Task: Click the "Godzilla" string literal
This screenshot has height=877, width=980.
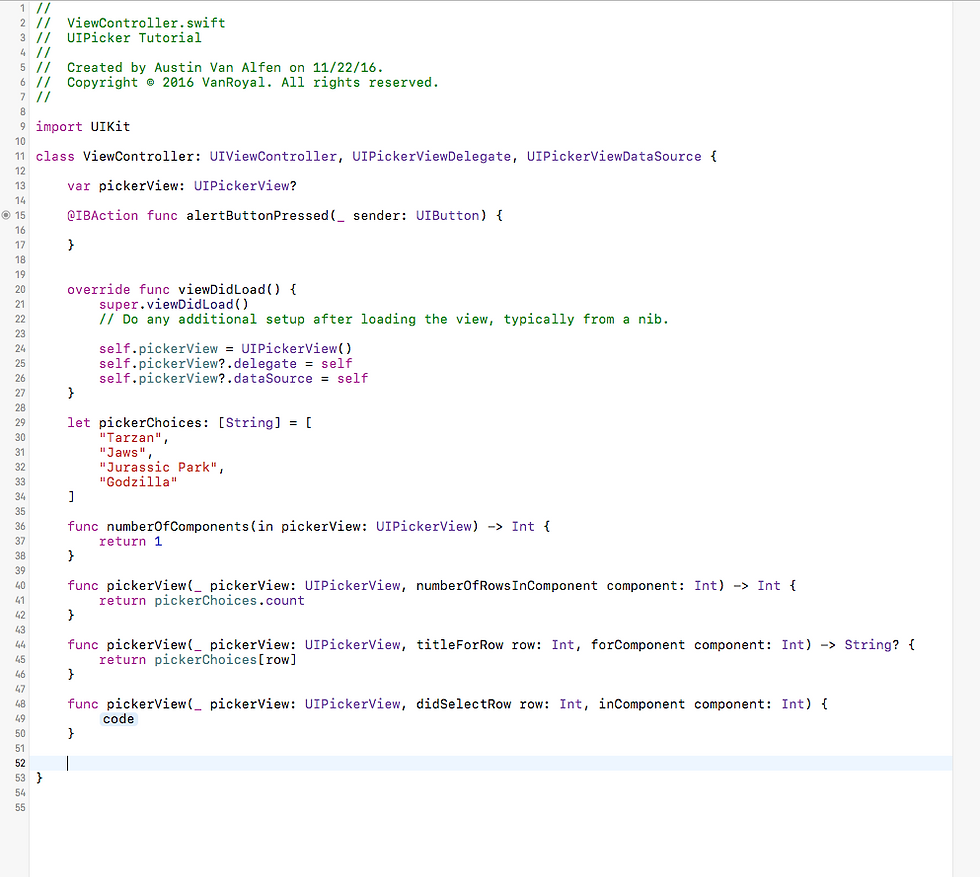Action: pos(138,483)
